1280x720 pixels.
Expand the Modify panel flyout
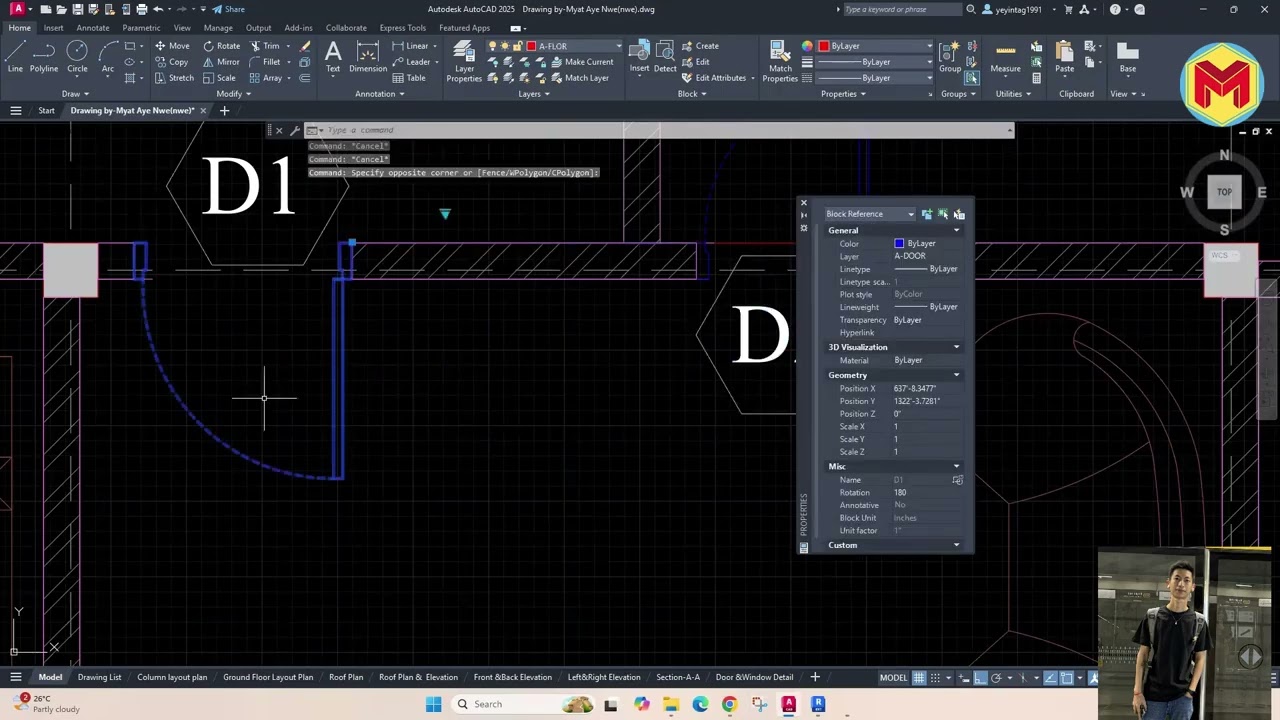(x=233, y=94)
